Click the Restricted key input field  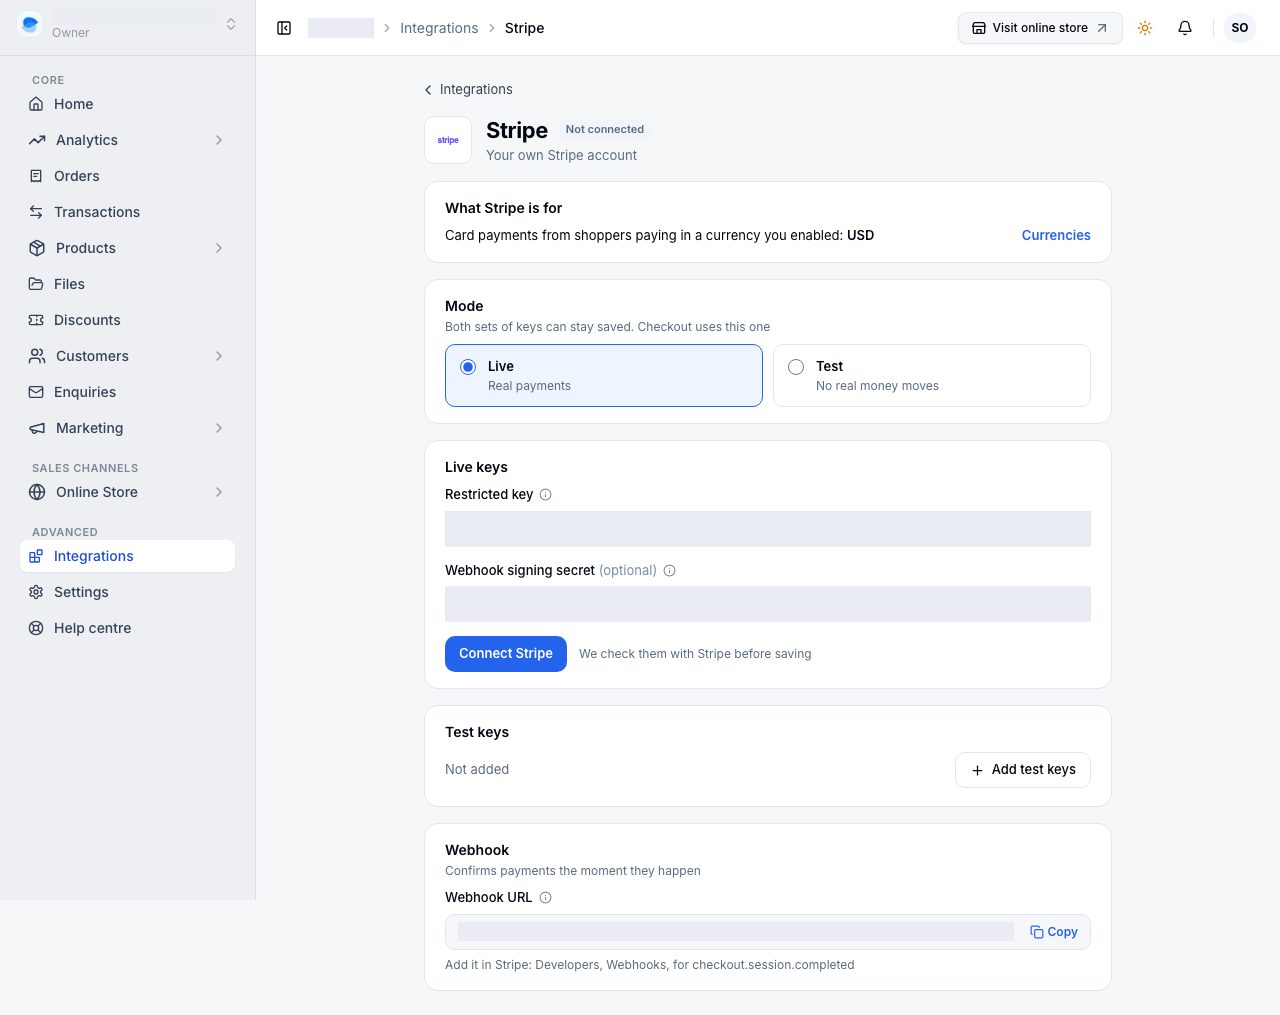pos(768,529)
